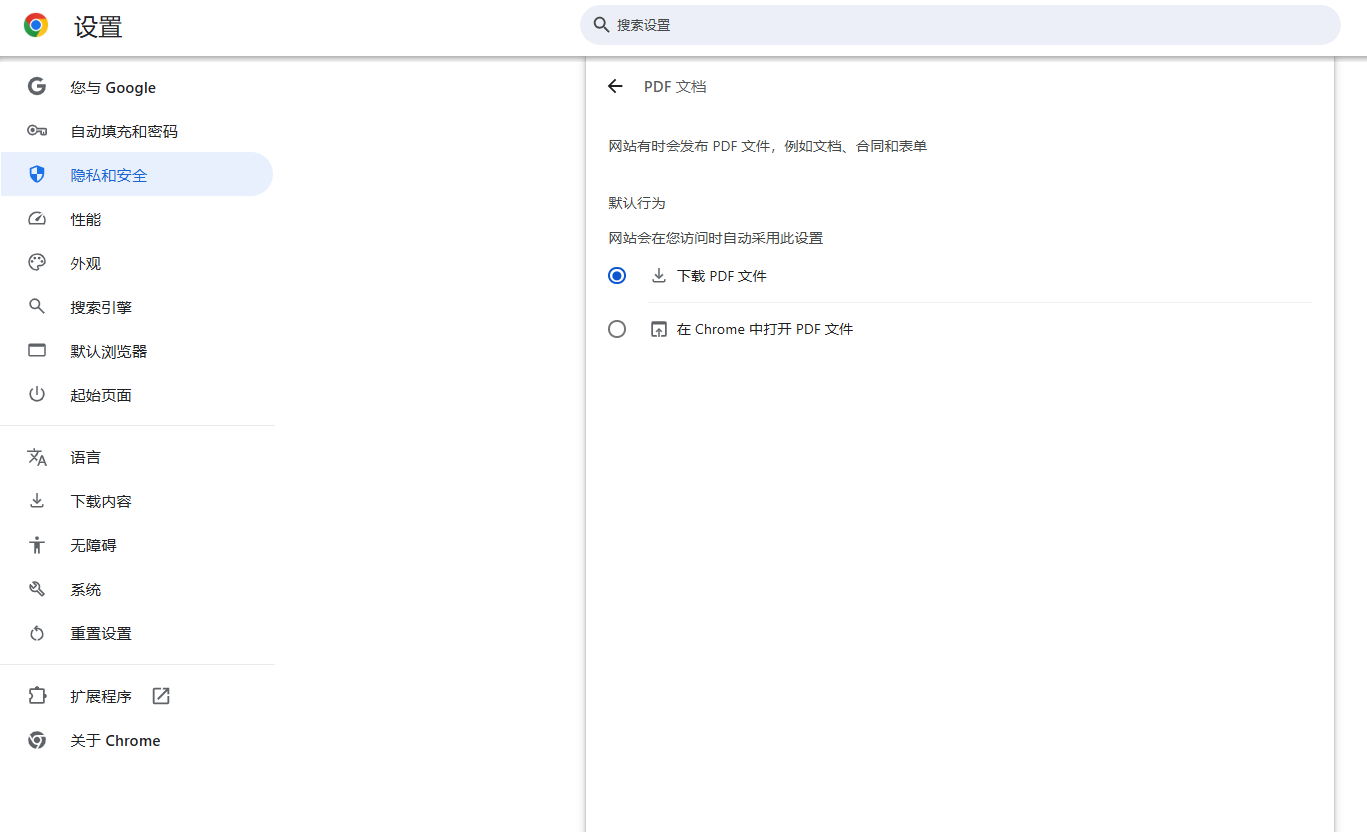
Task: Select the 下载 PDF 文件 radio button
Action: [x=617, y=275]
